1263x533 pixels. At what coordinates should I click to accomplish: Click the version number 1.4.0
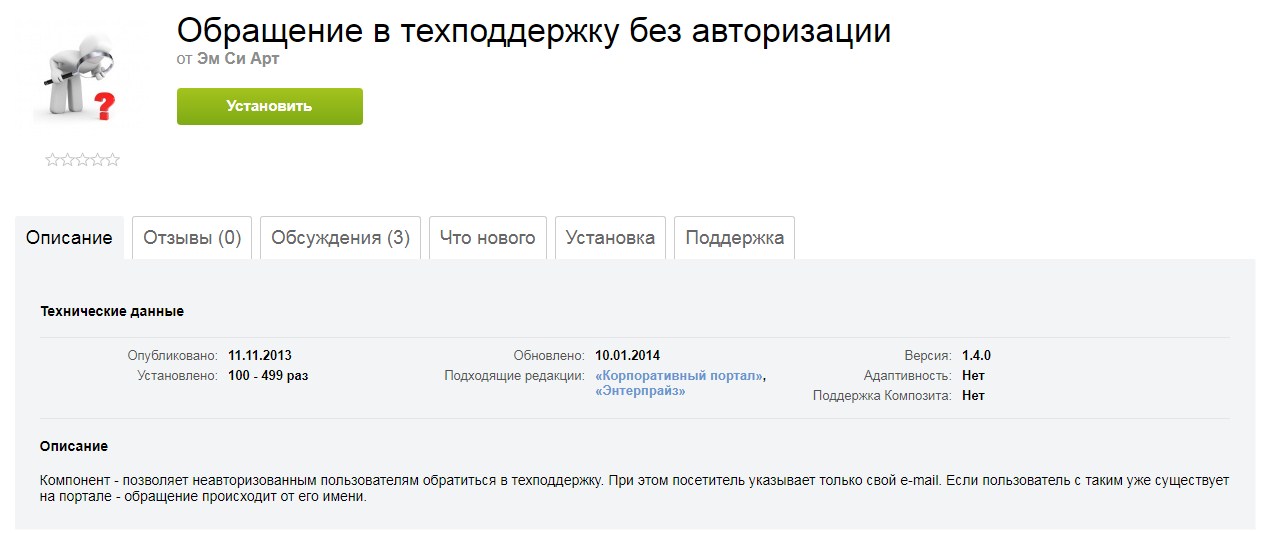tap(976, 356)
